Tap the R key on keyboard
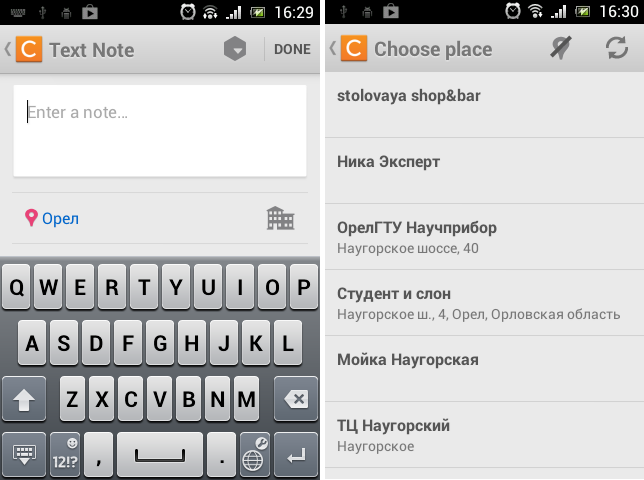644x480 pixels. point(112,287)
